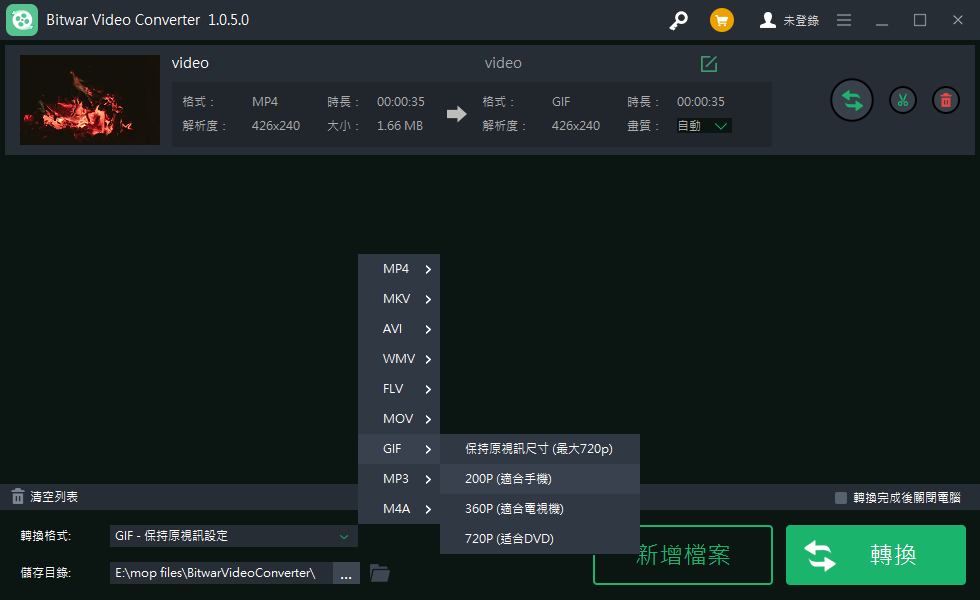The width and height of the screenshot is (980, 600).
Task: Open the hamburger main menu
Action: point(844,21)
